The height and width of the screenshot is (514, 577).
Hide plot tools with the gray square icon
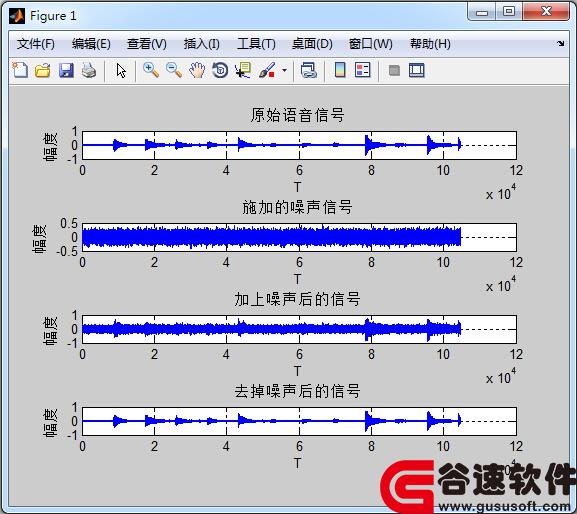[394, 70]
